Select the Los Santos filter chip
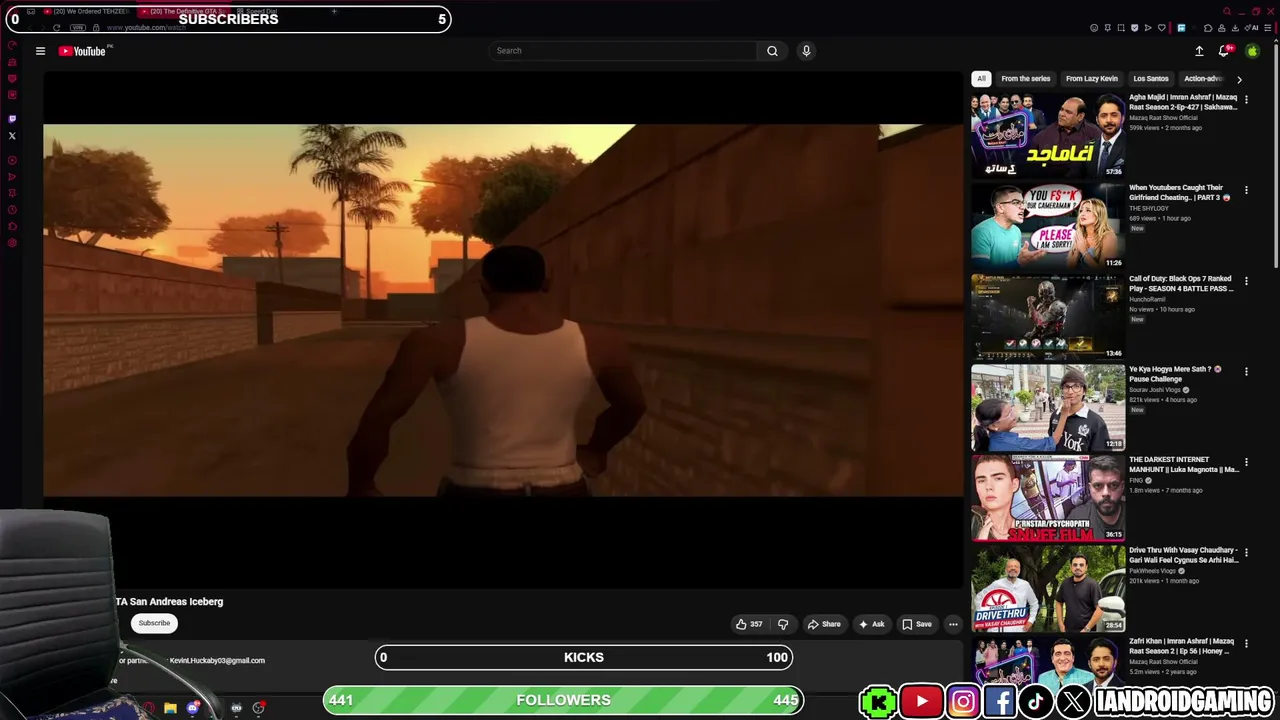The height and width of the screenshot is (720, 1280). [1151, 79]
